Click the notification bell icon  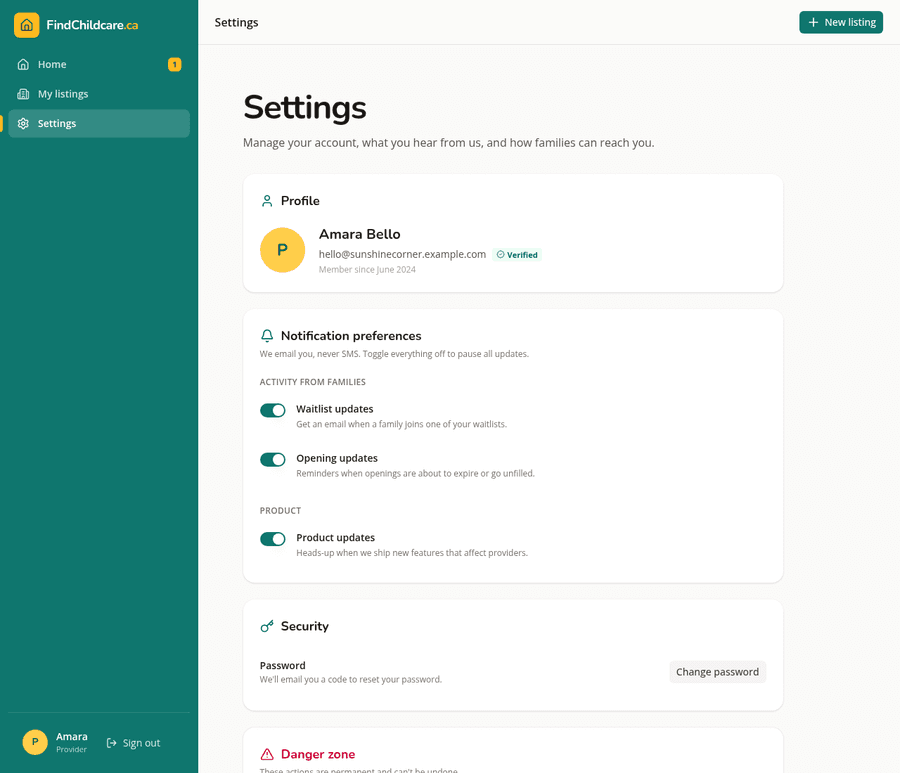[267, 336]
